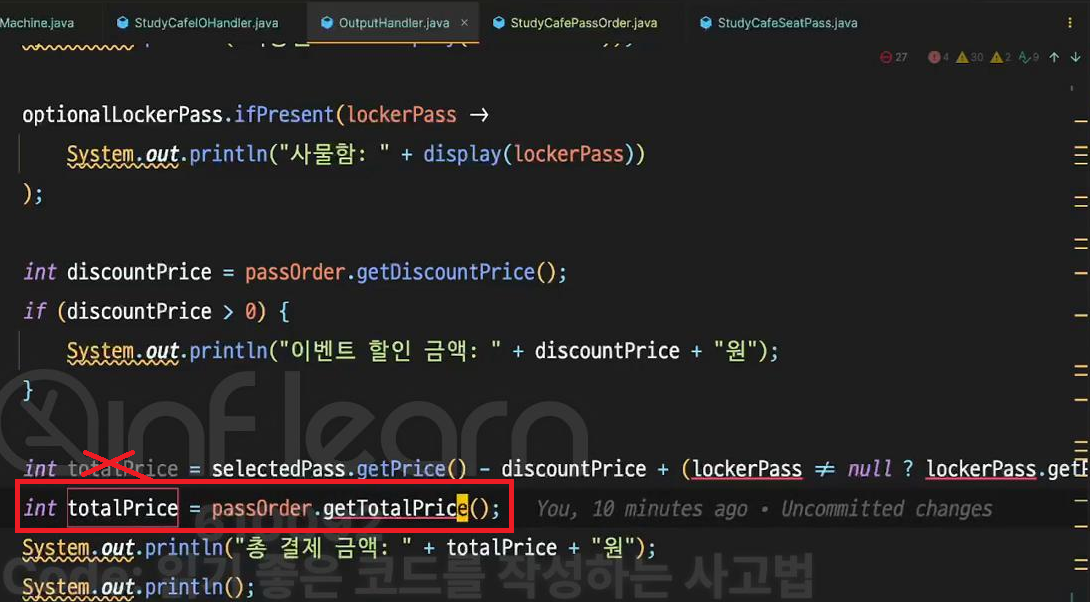Jump to previous highlighted error arrow
Viewport: 1090px width, 602px height.
point(1055,57)
